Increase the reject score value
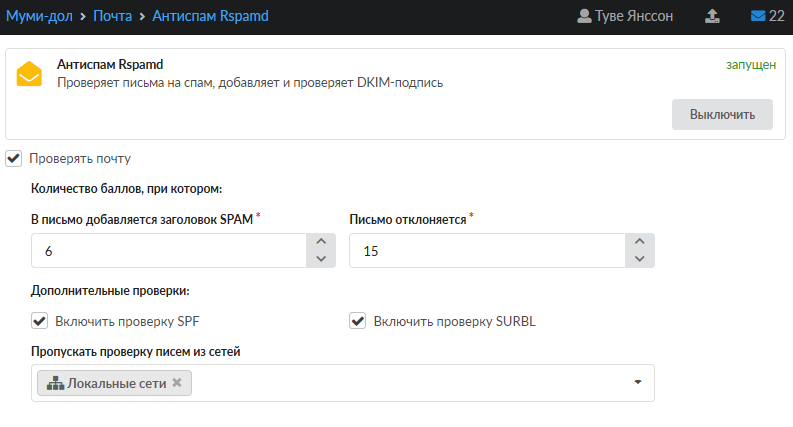Screen dimensions: 793x427 [640, 242]
